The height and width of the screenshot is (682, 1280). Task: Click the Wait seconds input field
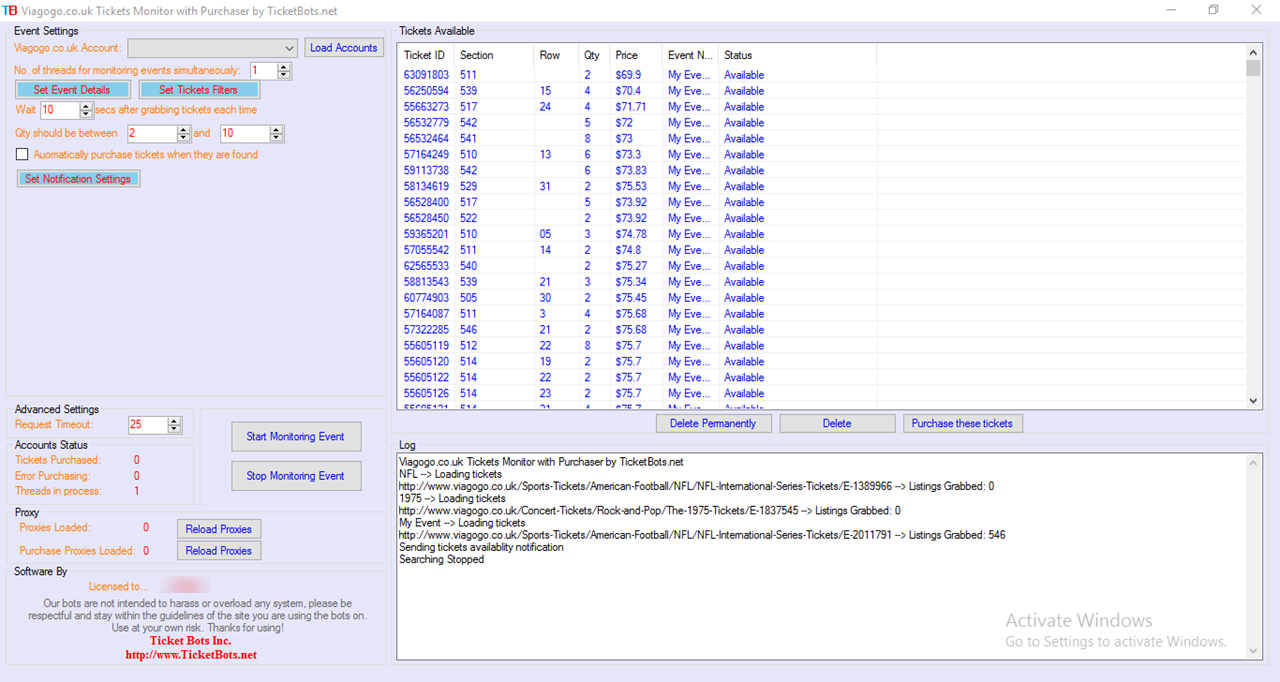click(x=61, y=110)
